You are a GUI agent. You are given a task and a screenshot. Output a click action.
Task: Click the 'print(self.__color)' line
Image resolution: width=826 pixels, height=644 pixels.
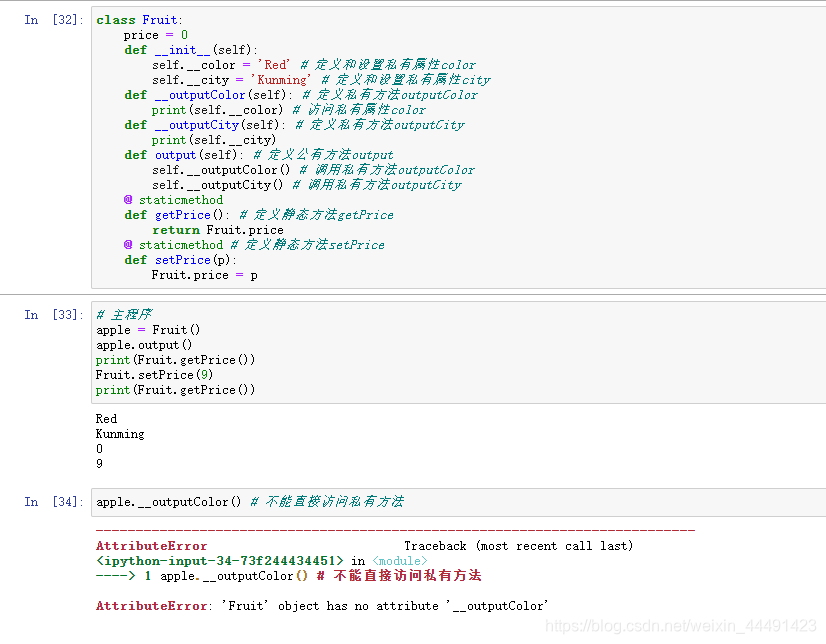tap(289, 110)
